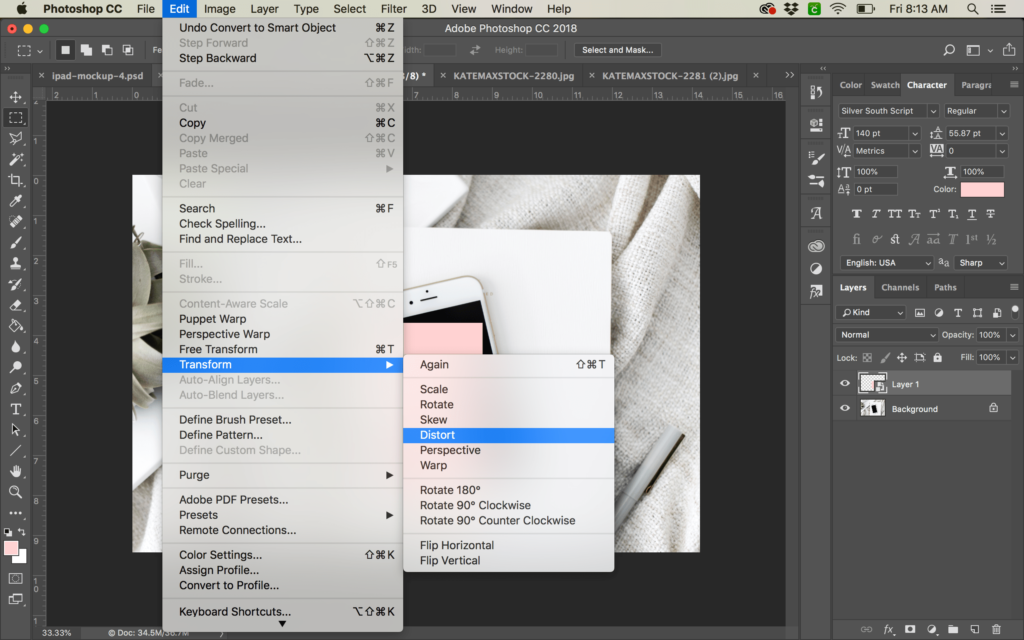Click the Select and Mask button
The image size is (1024, 640).
click(617, 50)
